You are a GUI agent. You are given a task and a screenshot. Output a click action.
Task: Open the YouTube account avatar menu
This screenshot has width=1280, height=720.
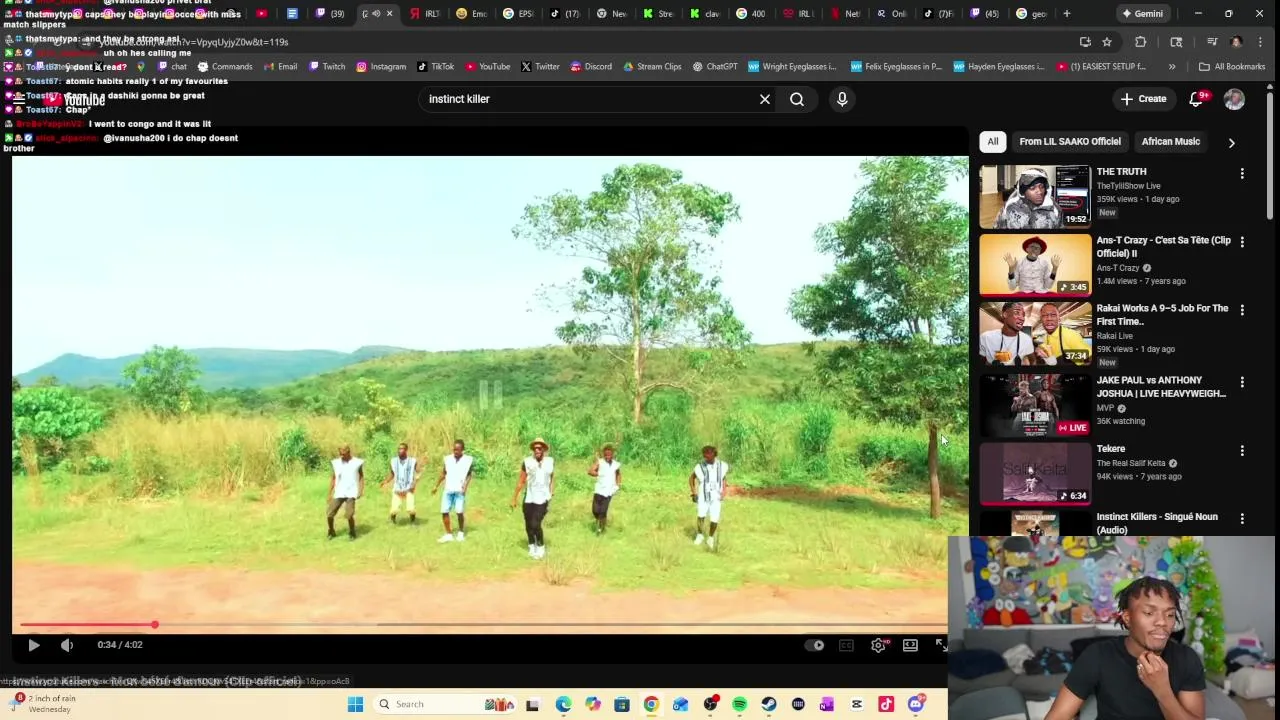click(1234, 99)
